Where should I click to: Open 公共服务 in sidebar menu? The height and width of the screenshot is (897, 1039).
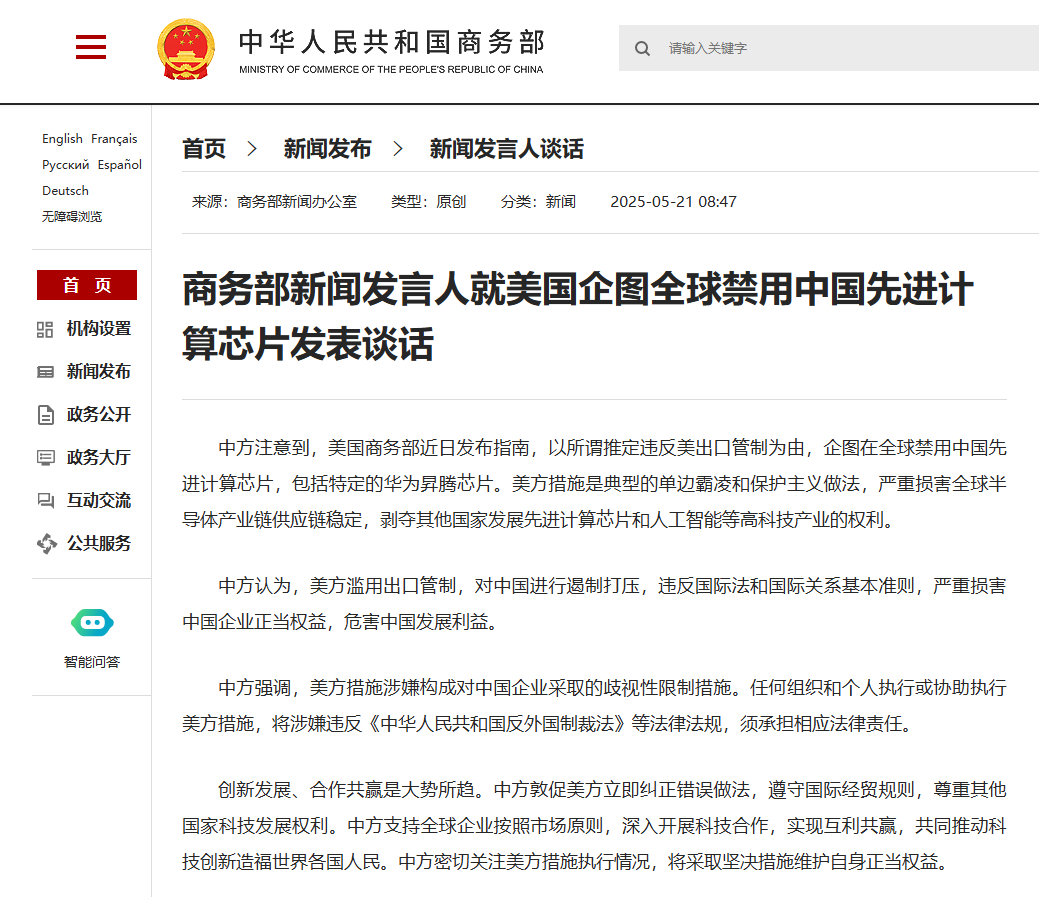pos(99,544)
